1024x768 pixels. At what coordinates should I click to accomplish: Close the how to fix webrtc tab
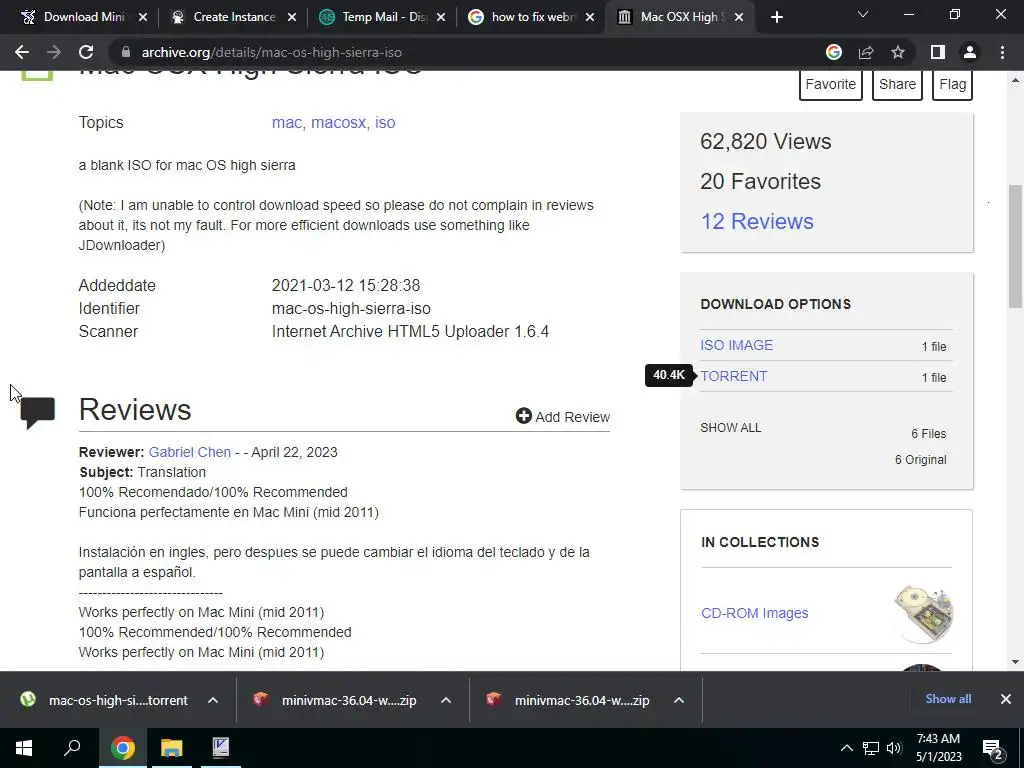coord(590,17)
